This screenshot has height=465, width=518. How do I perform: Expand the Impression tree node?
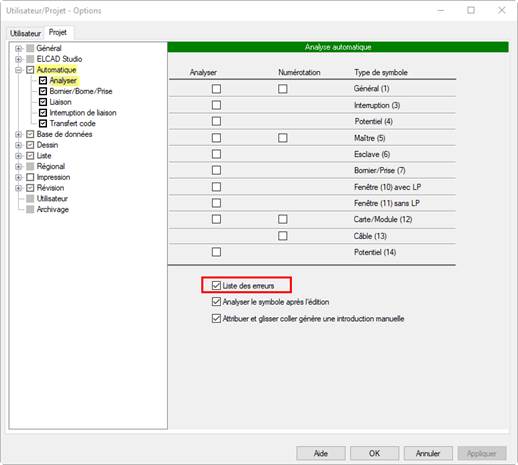[x=19, y=177]
